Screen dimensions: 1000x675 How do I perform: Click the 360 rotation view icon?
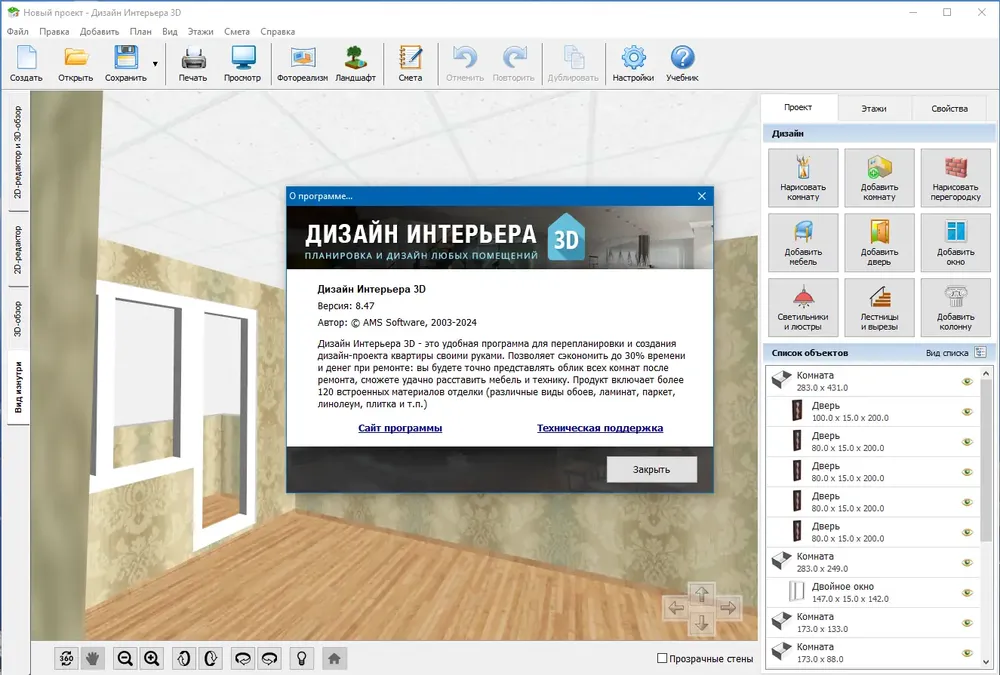click(66, 658)
